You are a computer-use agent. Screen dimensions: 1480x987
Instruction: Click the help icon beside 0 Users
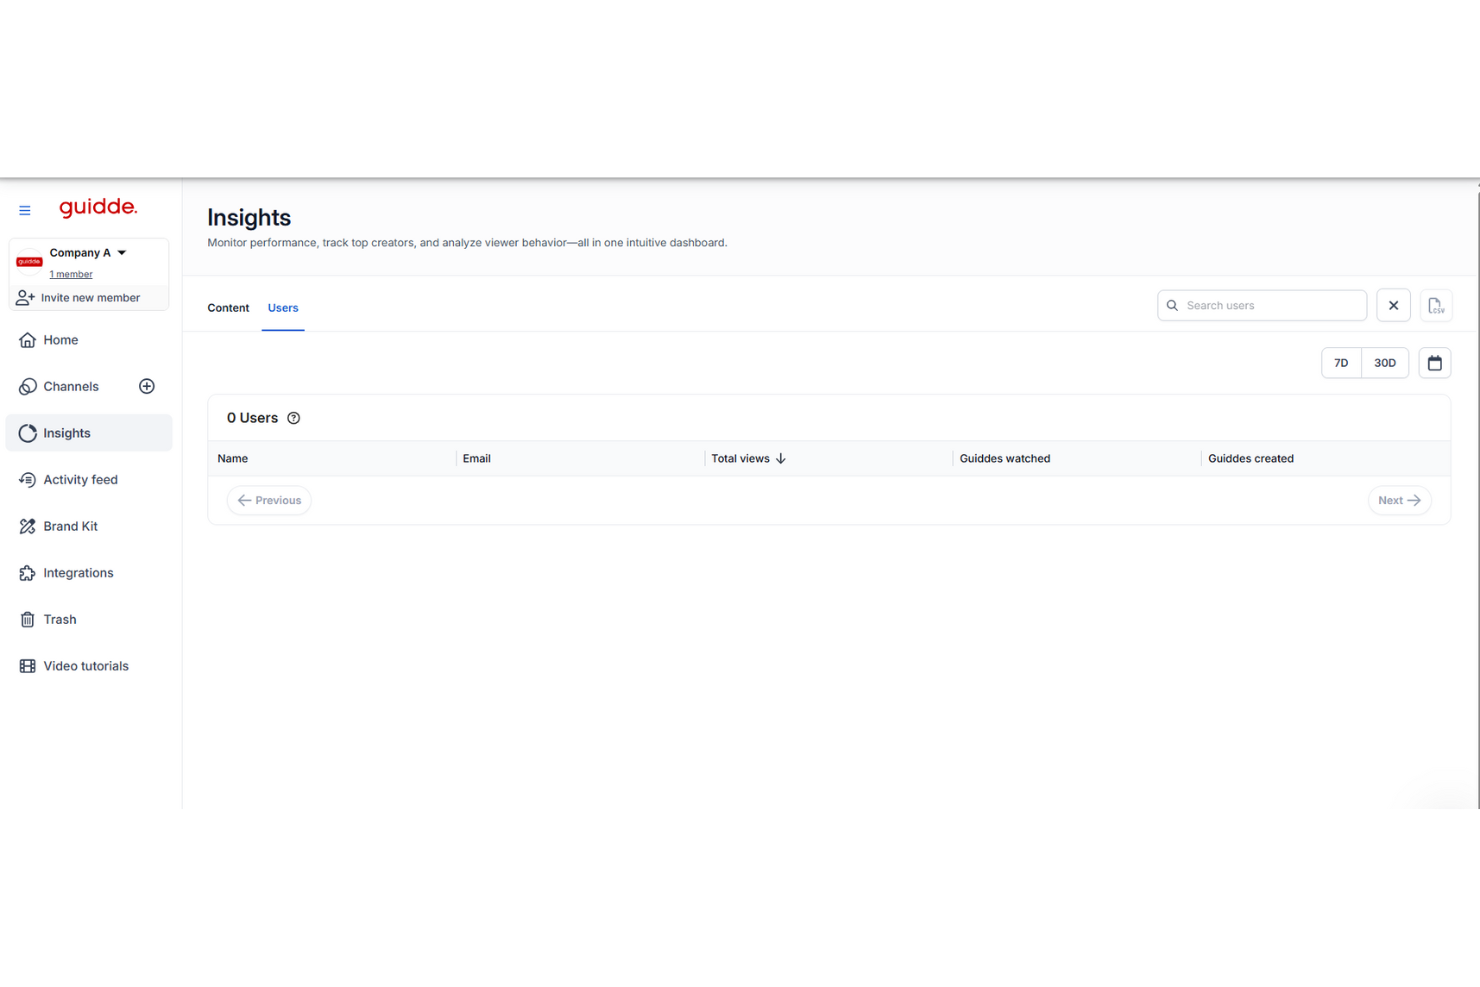pos(294,419)
